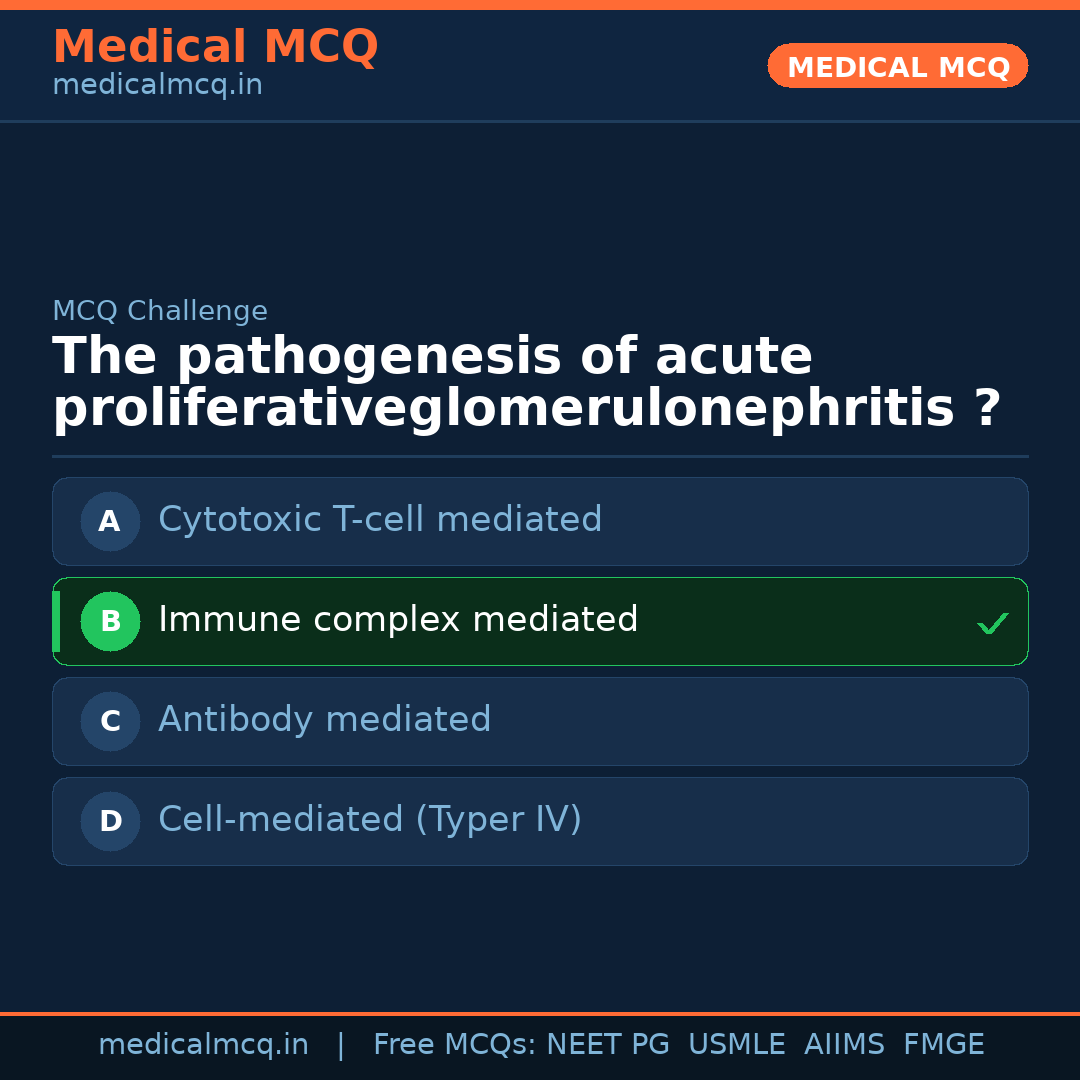Choose the "Antibody mediated" option
Screen dimensions: 1080x1080
325,720
